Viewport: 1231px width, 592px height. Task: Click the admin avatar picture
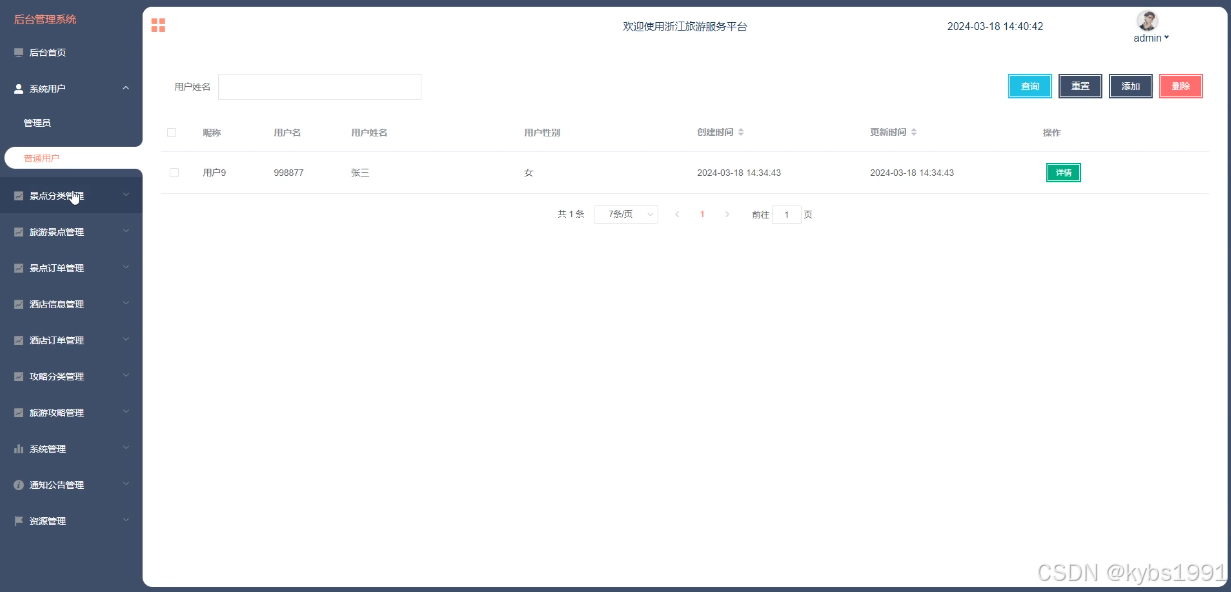(x=1148, y=20)
